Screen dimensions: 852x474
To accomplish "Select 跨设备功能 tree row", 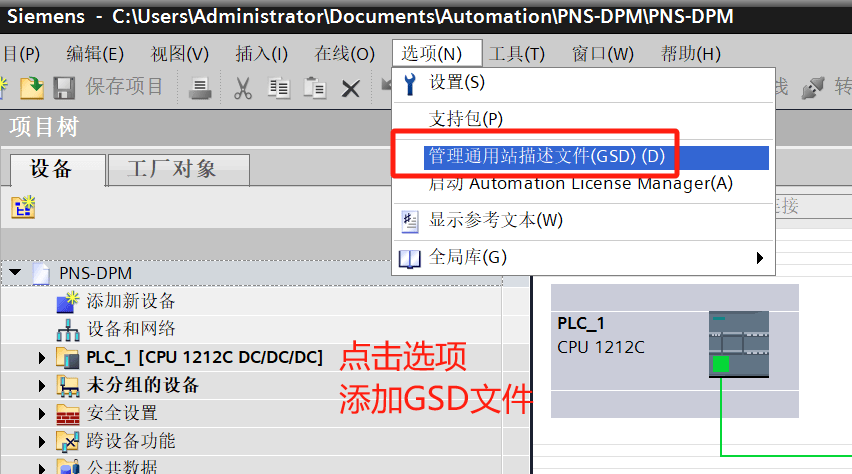I will tap(130, 441).
